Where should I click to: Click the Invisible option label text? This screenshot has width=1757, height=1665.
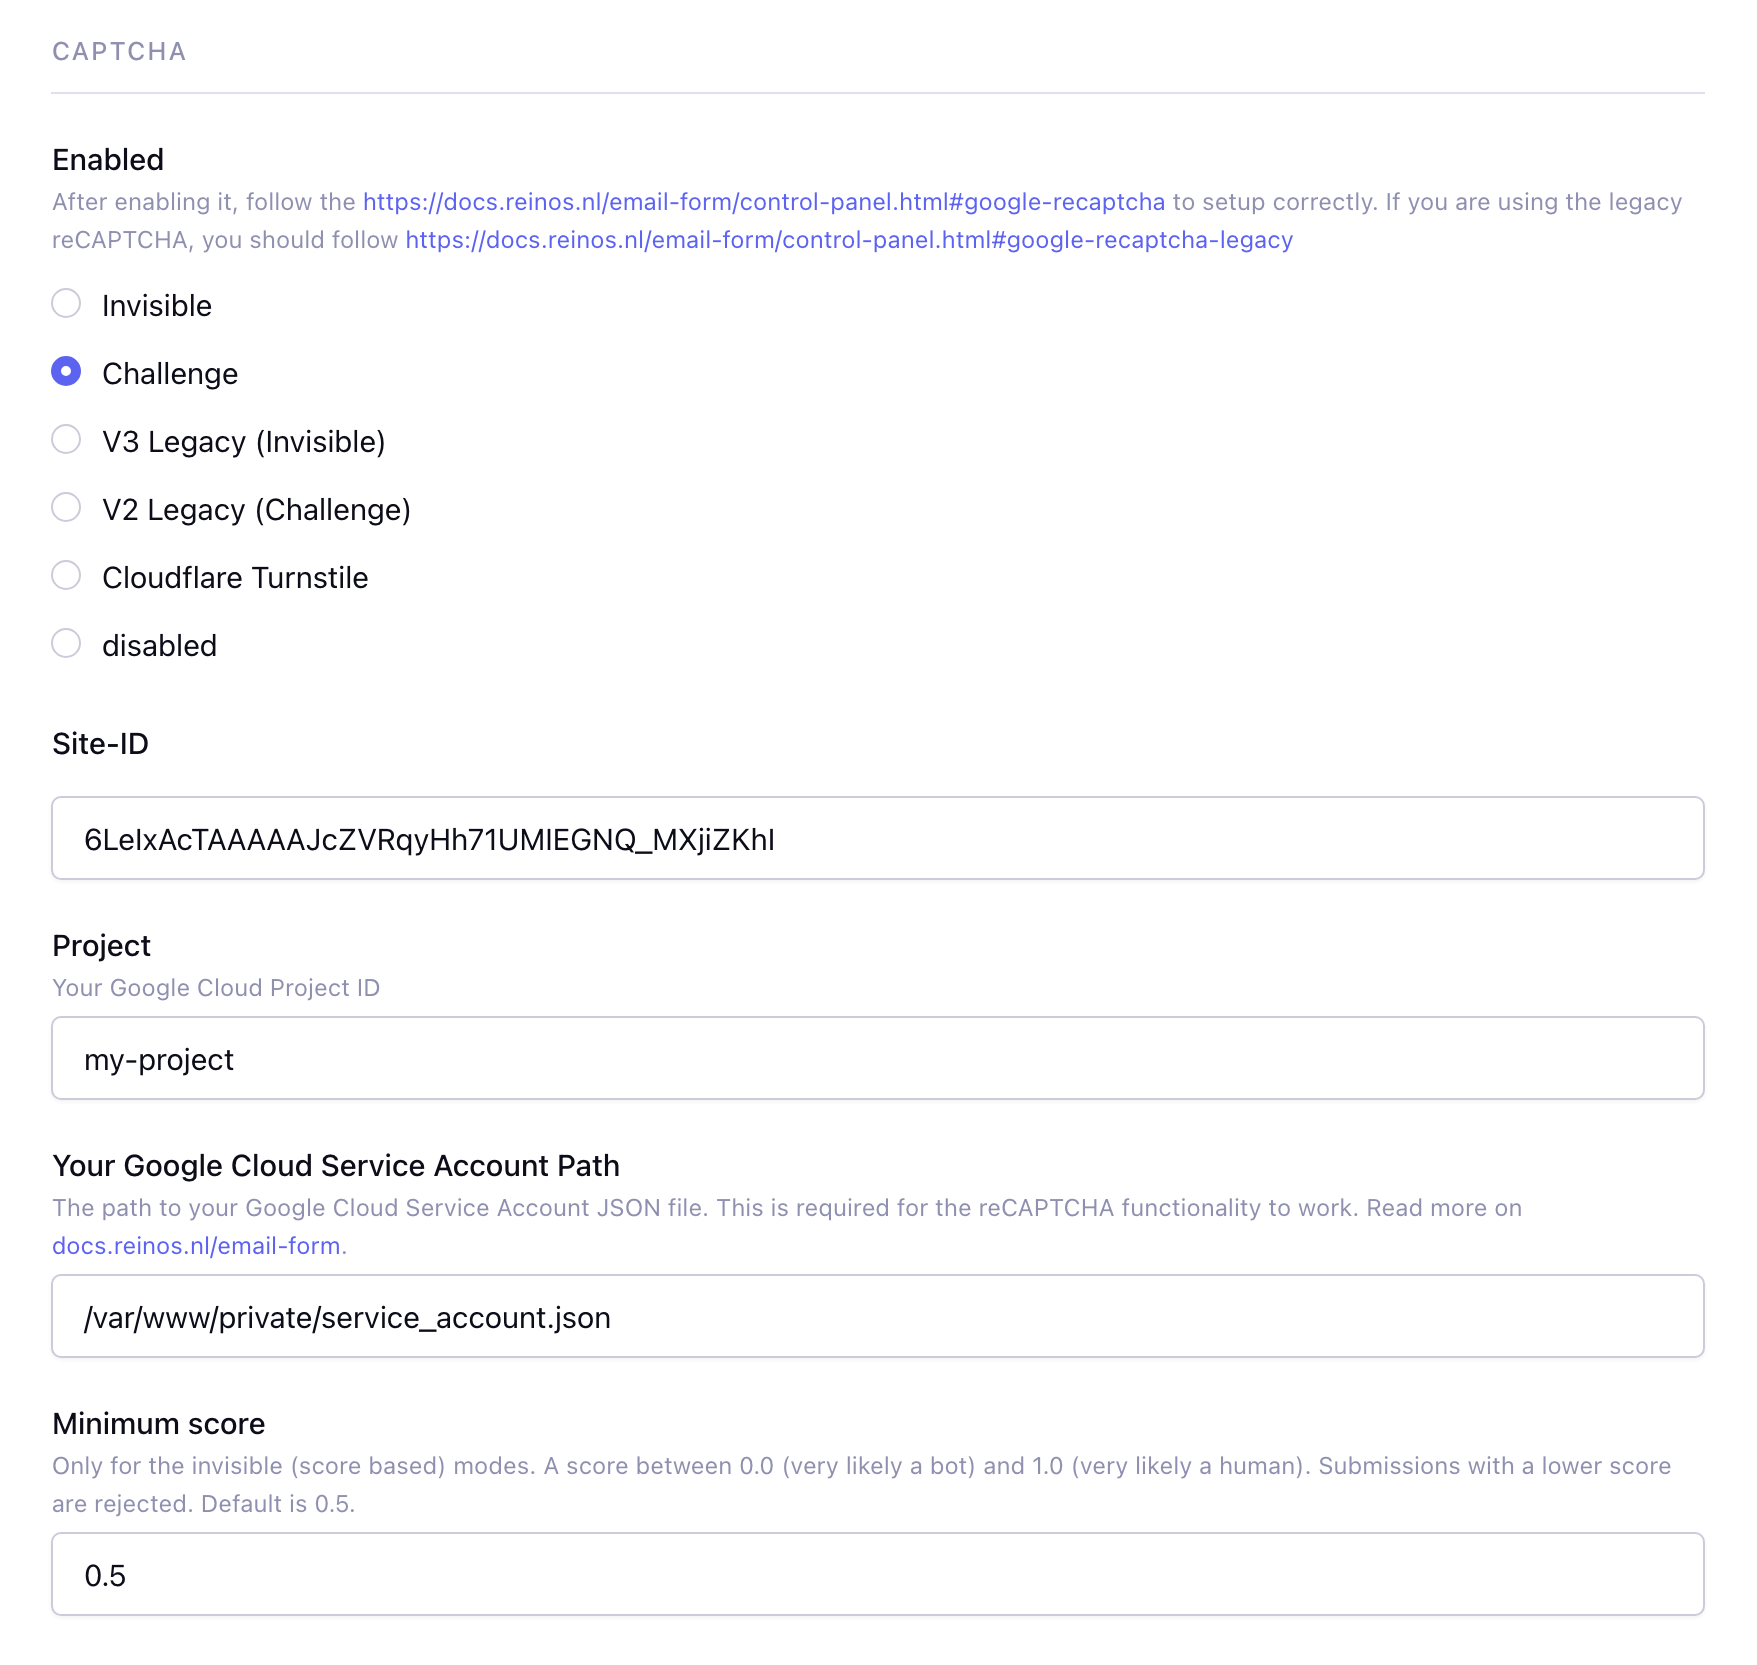157,305
